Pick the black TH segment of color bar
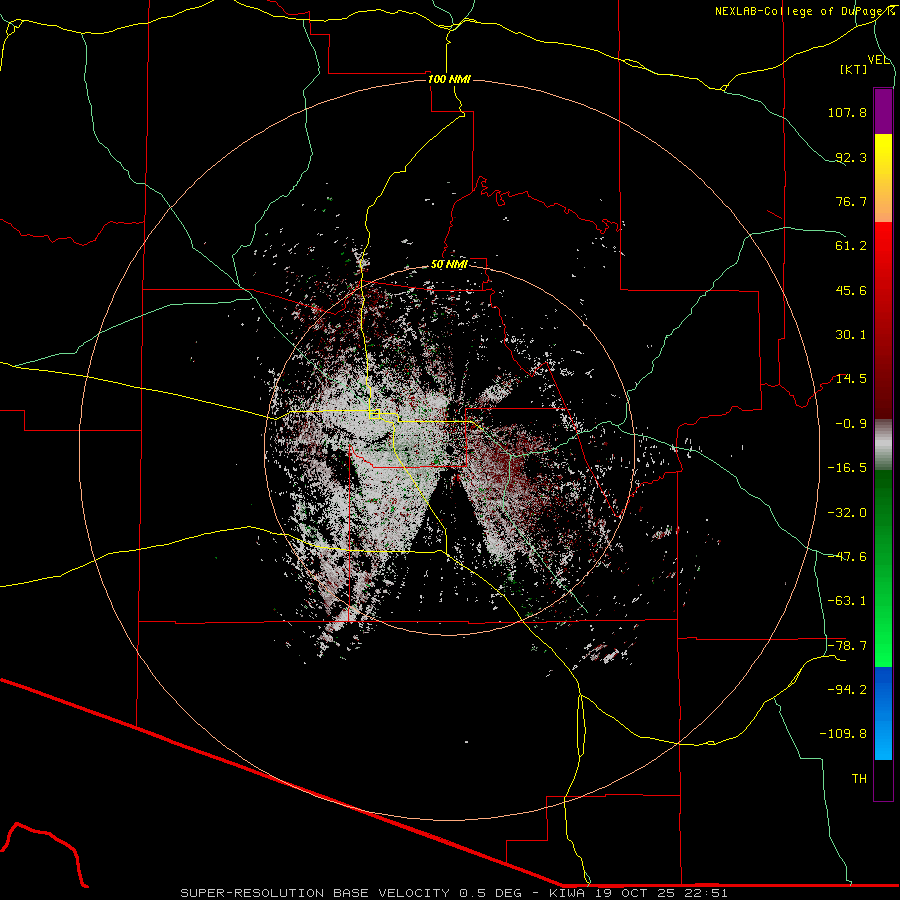Screen dimensions: 900x900 pos(883,780)
